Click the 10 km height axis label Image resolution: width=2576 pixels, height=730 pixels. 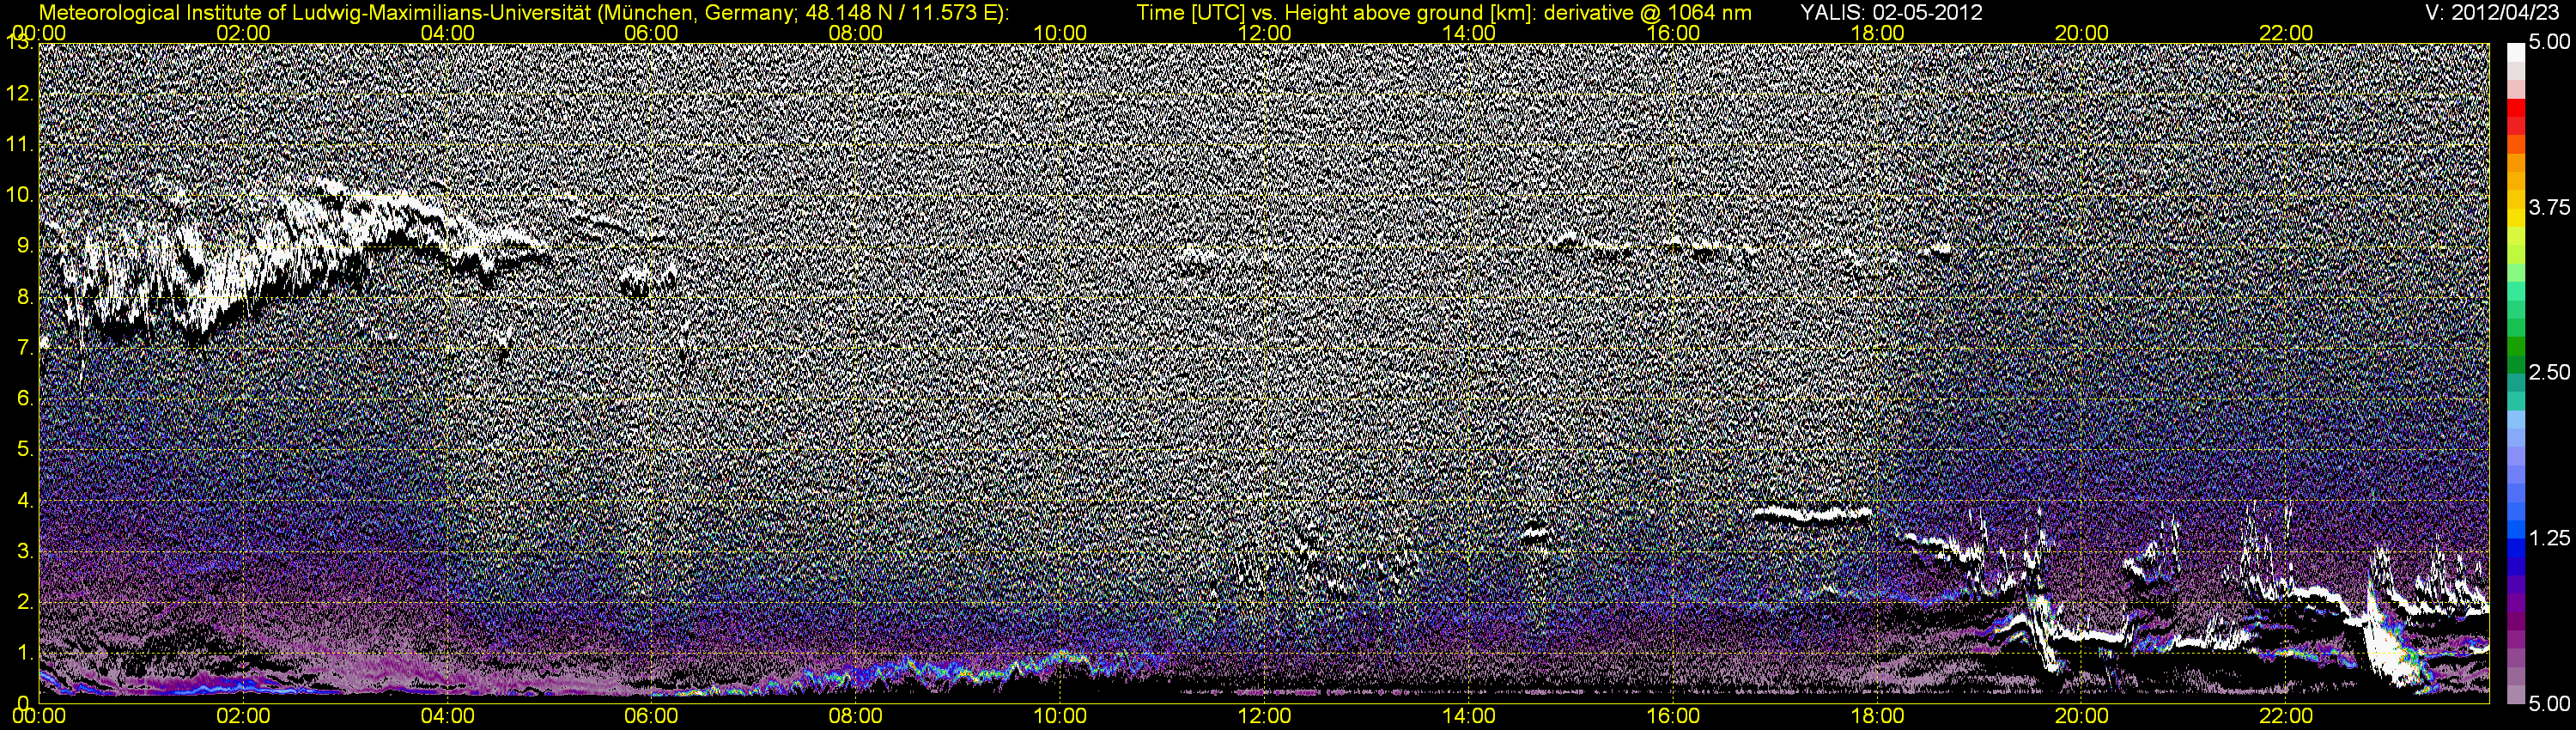[x=18, y=196]
